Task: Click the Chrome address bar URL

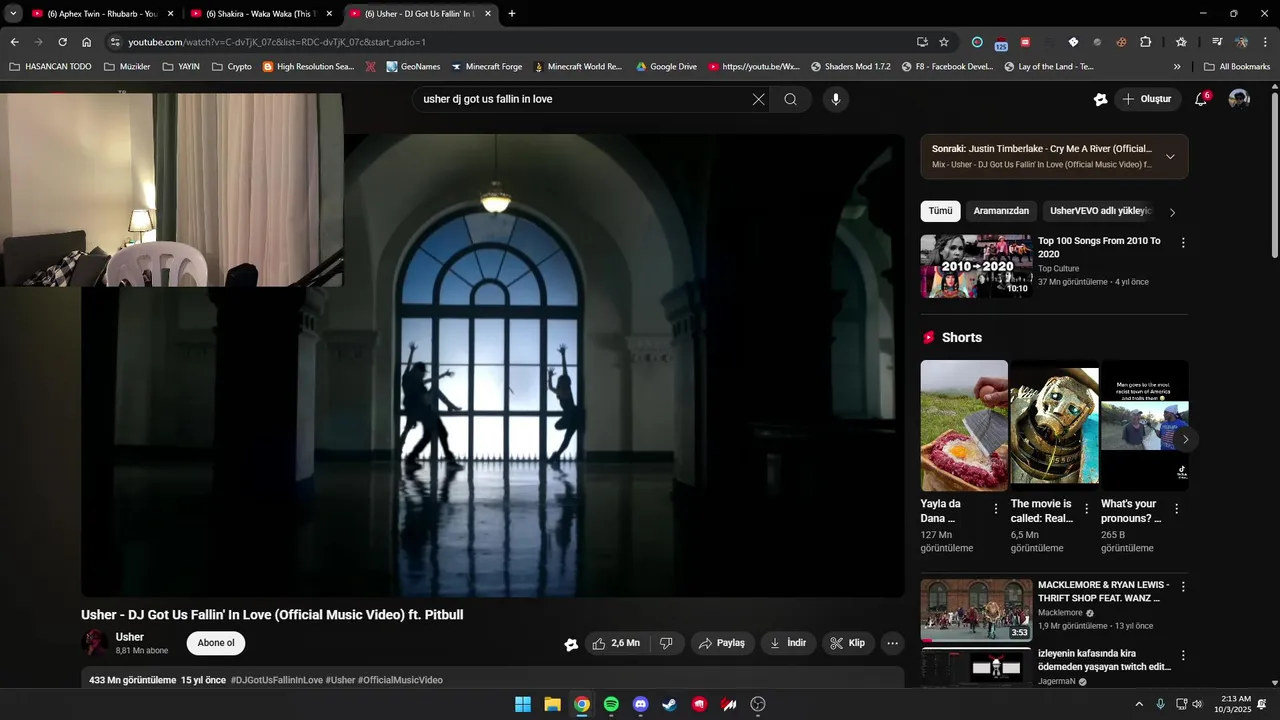Action: (276, 42)
